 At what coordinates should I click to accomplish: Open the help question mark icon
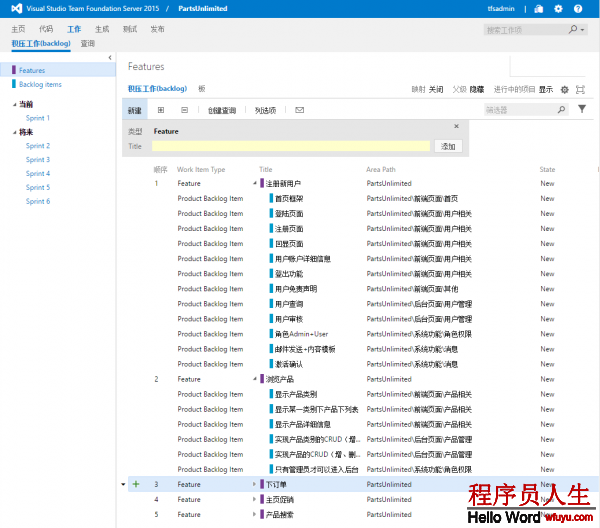pyautogui.click(x=578, y=9)
